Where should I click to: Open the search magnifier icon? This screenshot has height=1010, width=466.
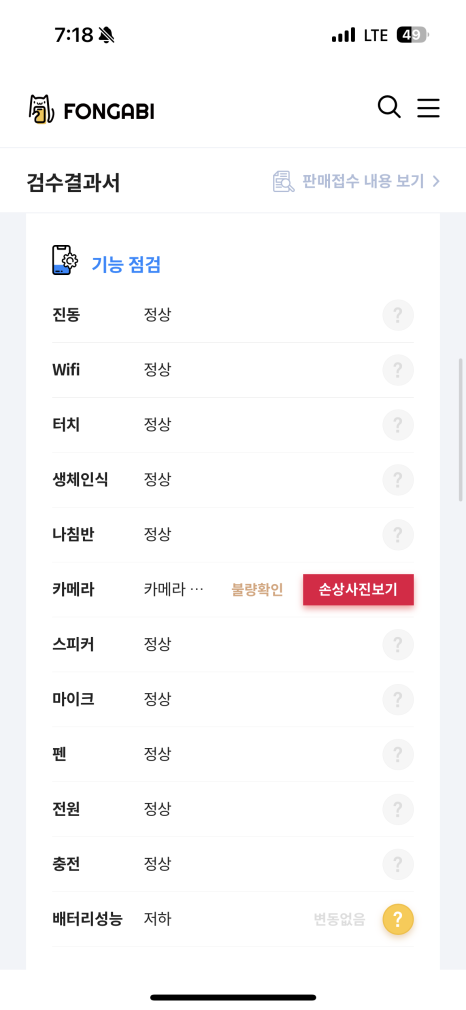tap(389, 108)
